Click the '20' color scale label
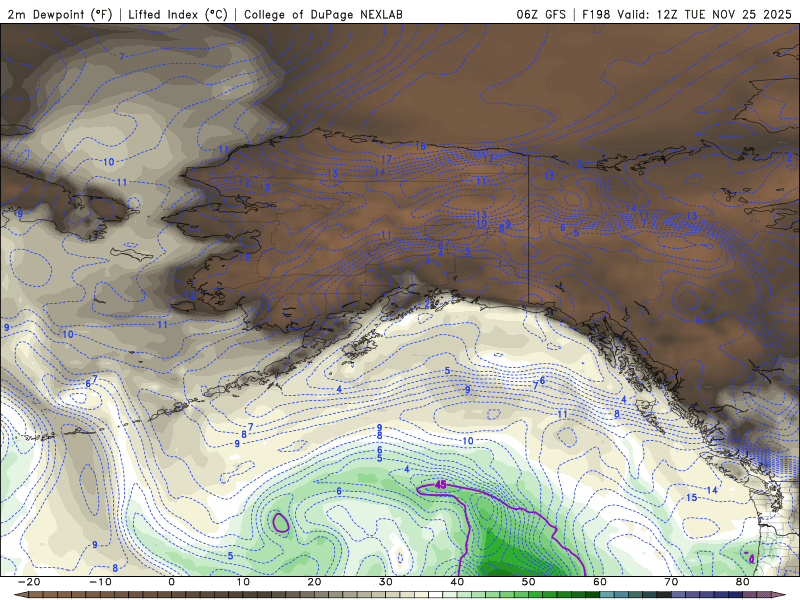The image size is (800, 600). click(314, 582)
